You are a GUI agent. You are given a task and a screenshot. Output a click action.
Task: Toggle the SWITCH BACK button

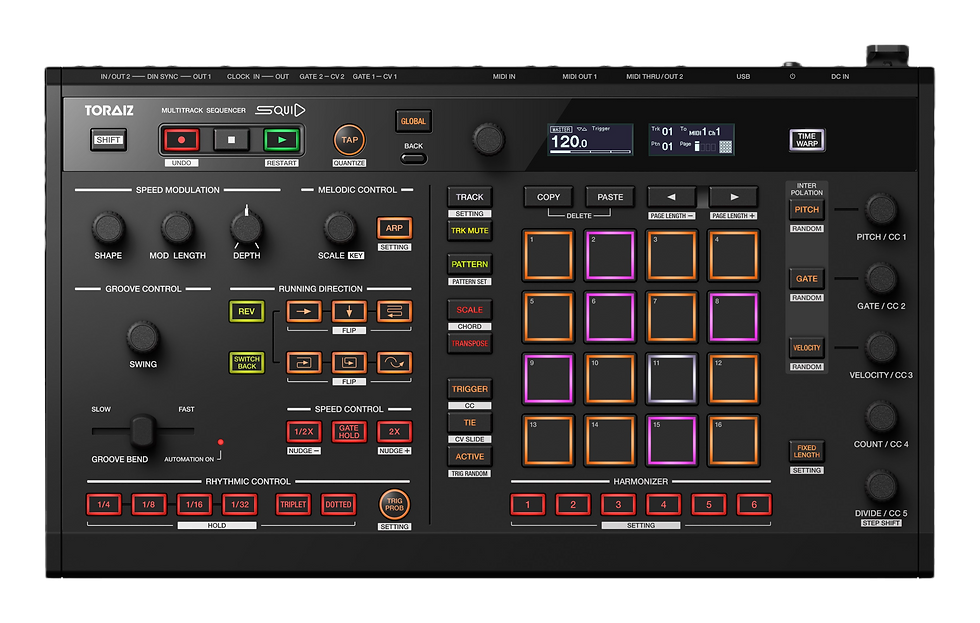(247, 362)
